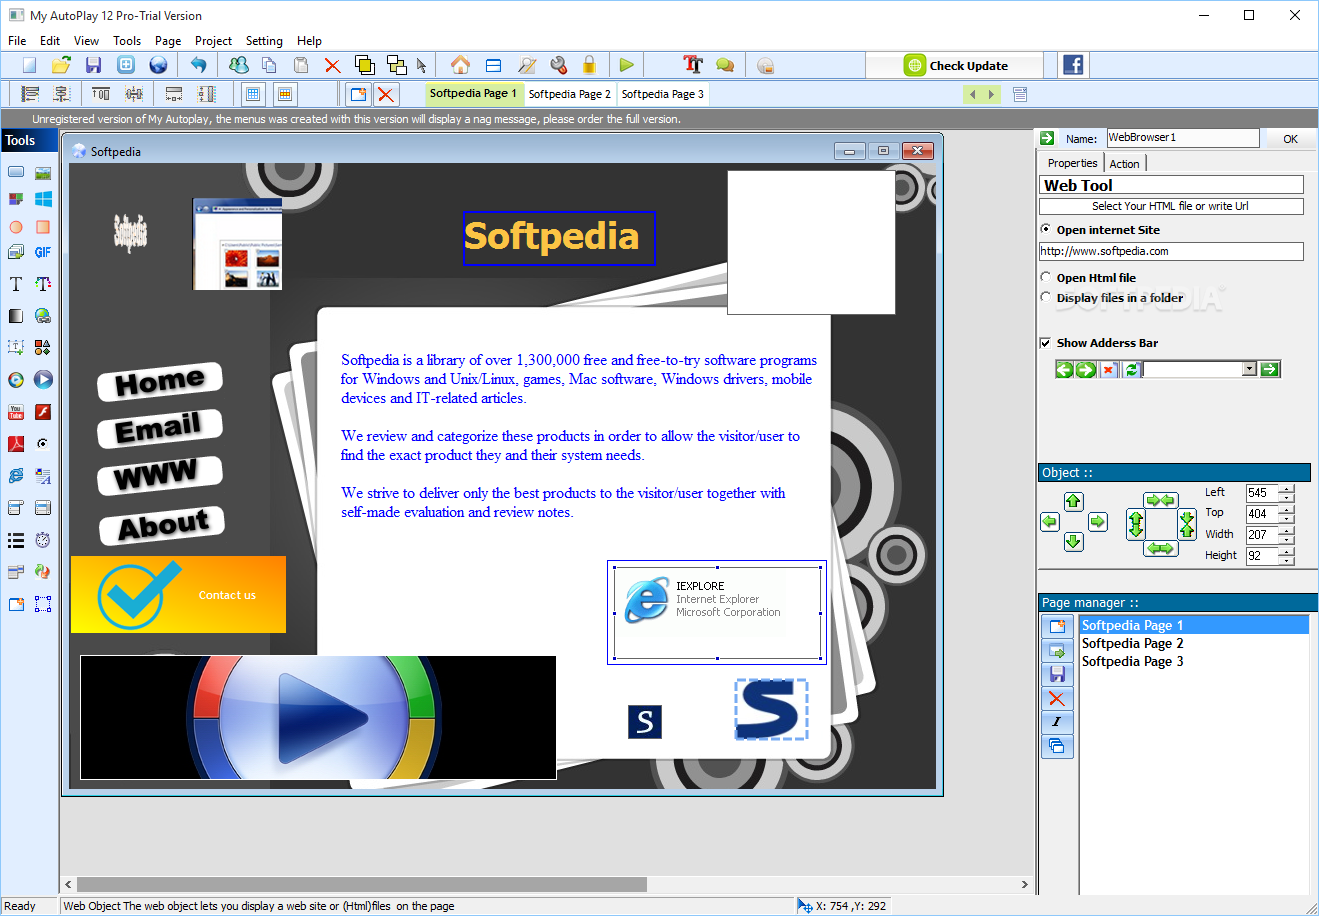The width and height of the screenshot is (1319, 916).
Task: Click the Home button on the page canvas
Action: 159,381
